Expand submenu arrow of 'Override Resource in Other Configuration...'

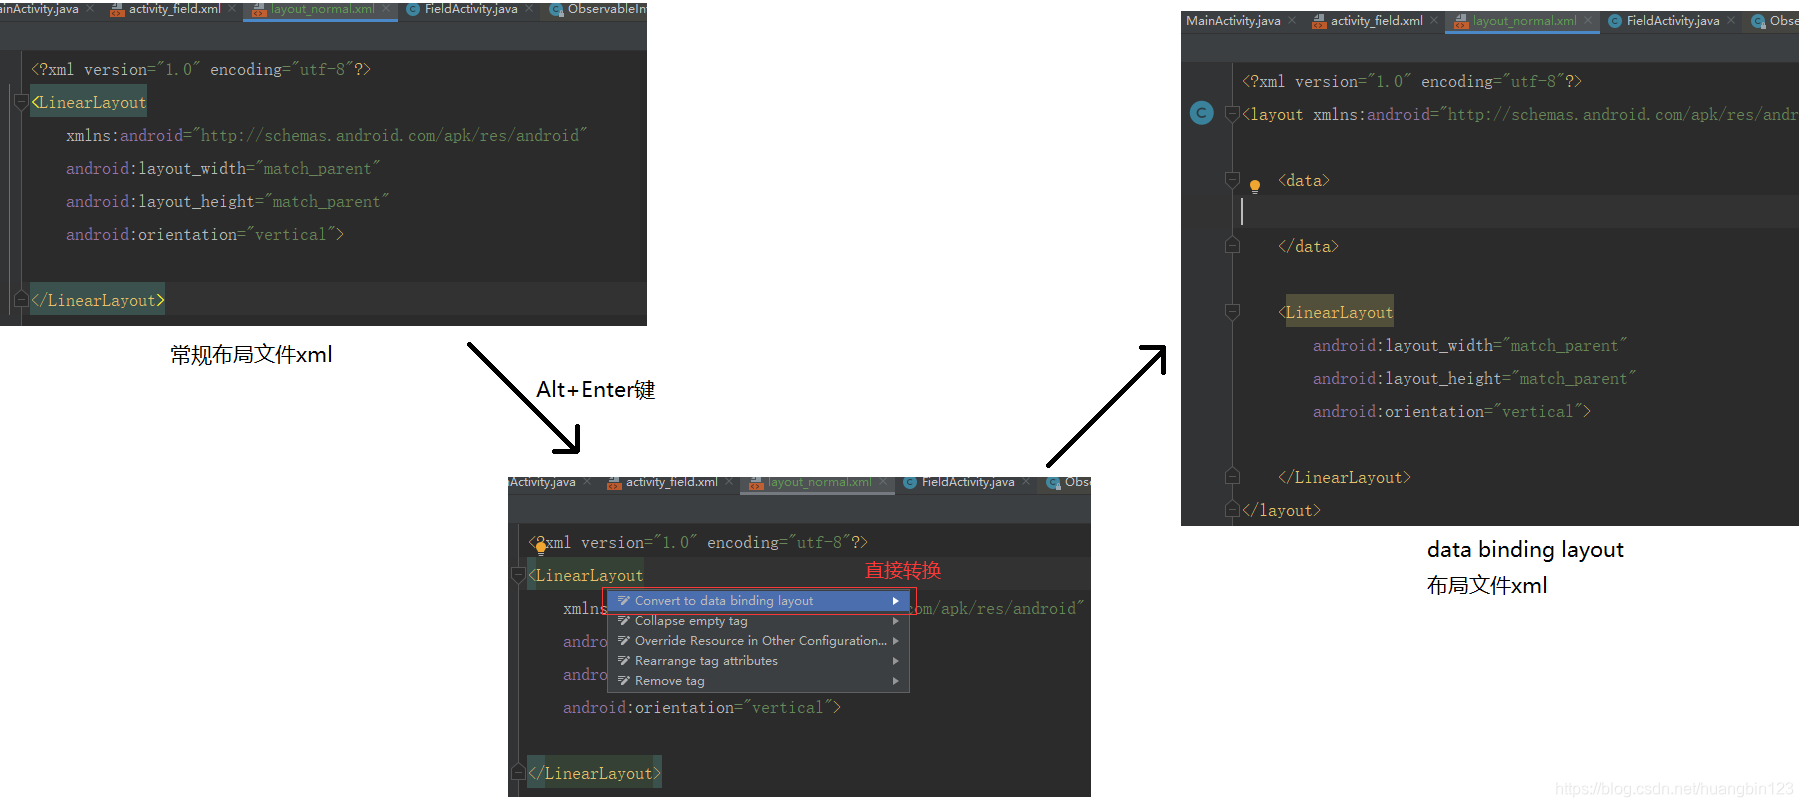click(896, 641)
